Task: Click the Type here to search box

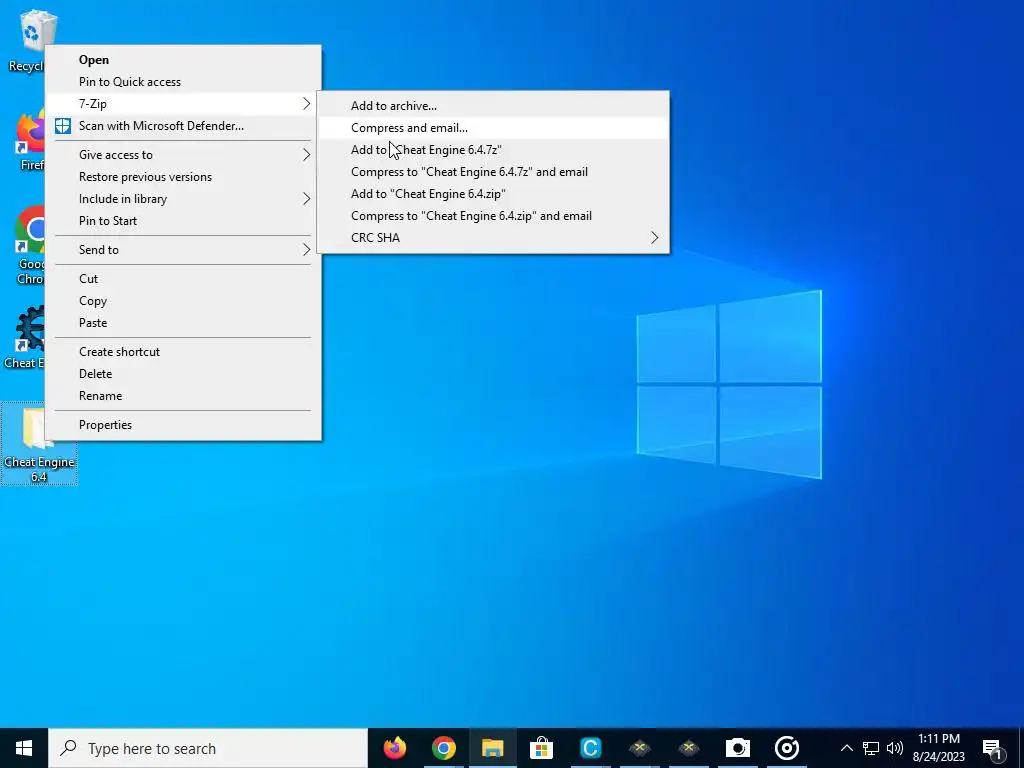Action: click(x=208, y=748)
